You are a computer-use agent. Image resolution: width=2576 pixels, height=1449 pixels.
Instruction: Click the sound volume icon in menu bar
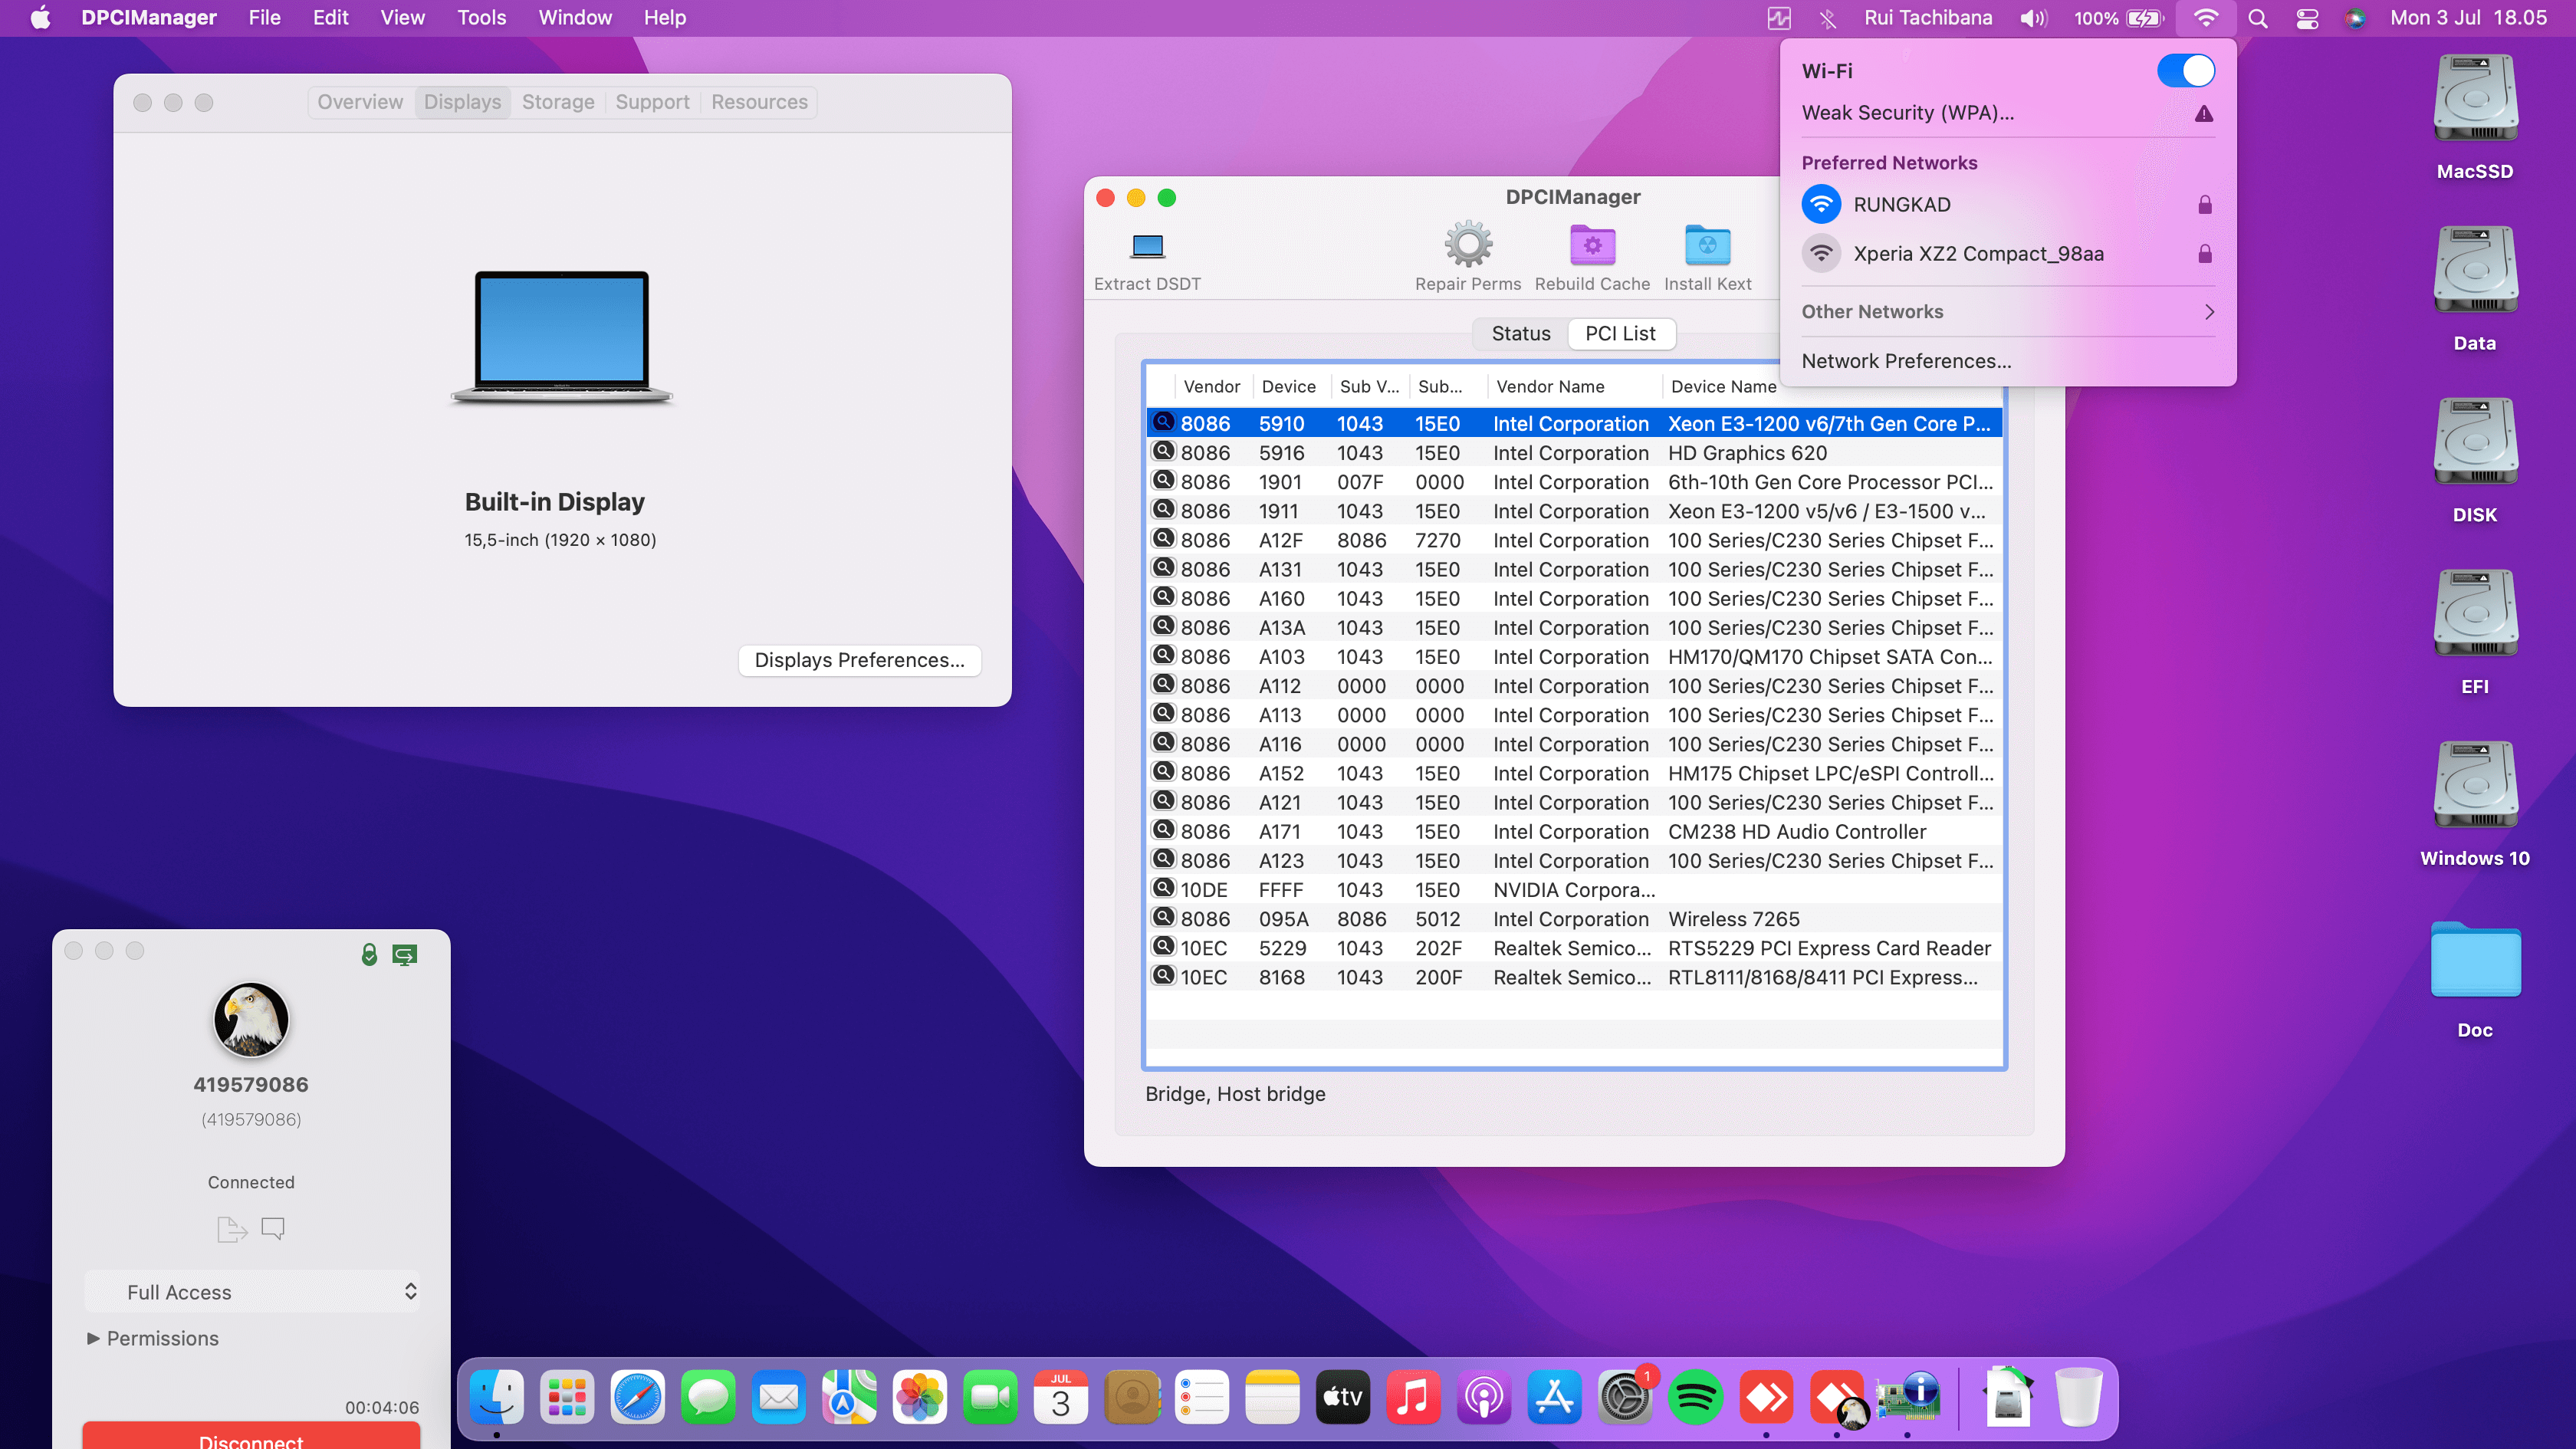coord(2034,18)
